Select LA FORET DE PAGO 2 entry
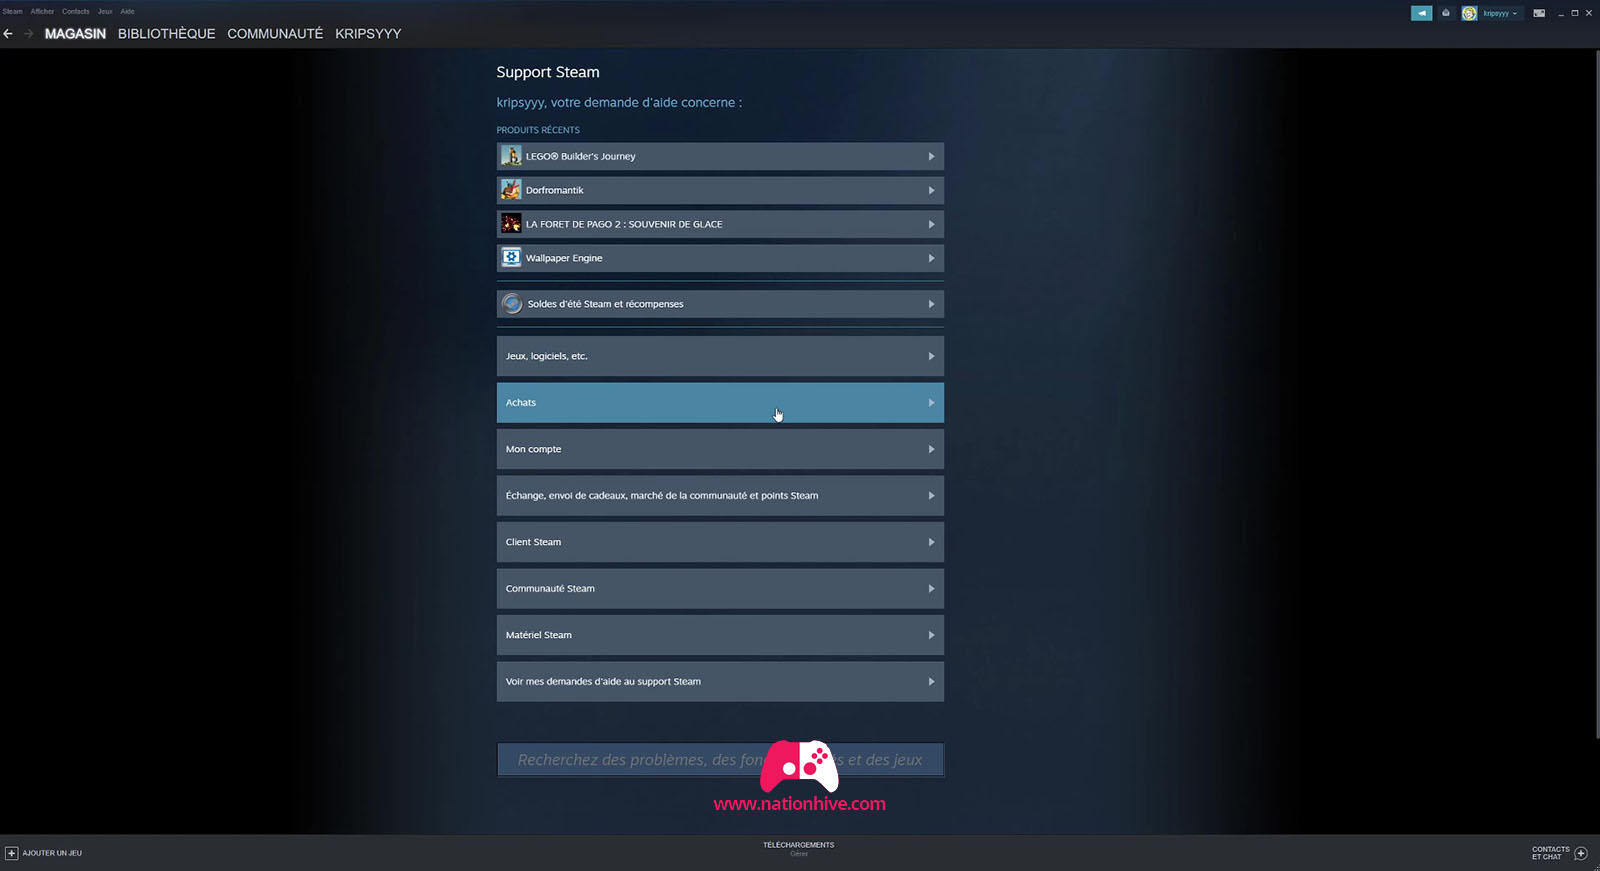Viewport: 1600px width, 871px height. coord(720,224)
